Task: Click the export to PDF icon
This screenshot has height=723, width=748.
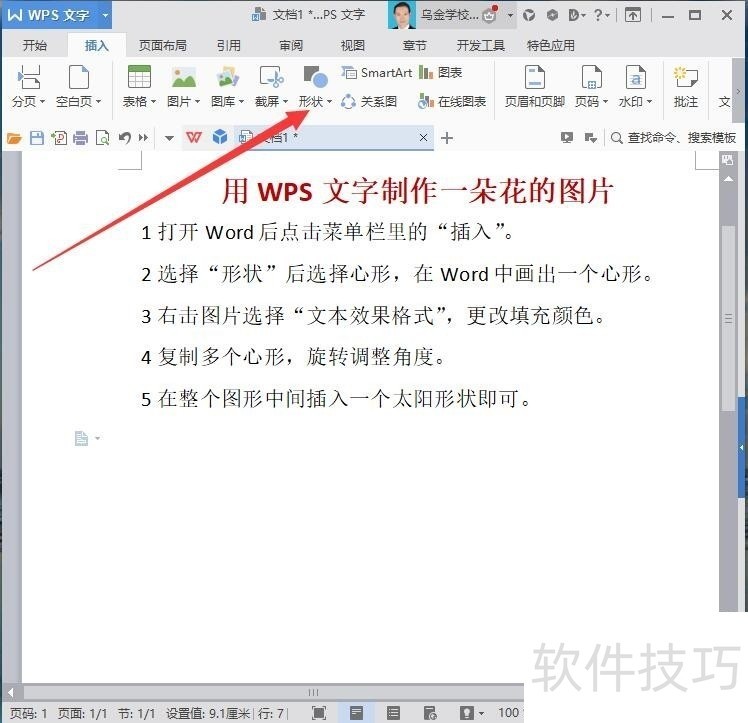Action: 59,138
